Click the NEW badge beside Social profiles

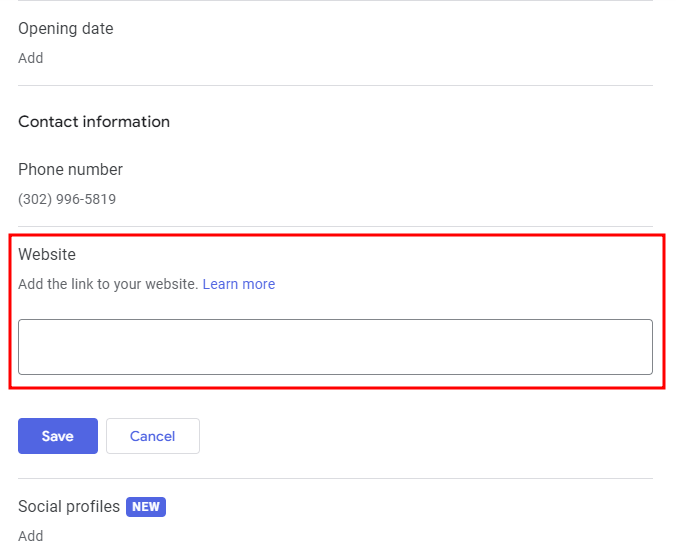(x=146, y=507)
